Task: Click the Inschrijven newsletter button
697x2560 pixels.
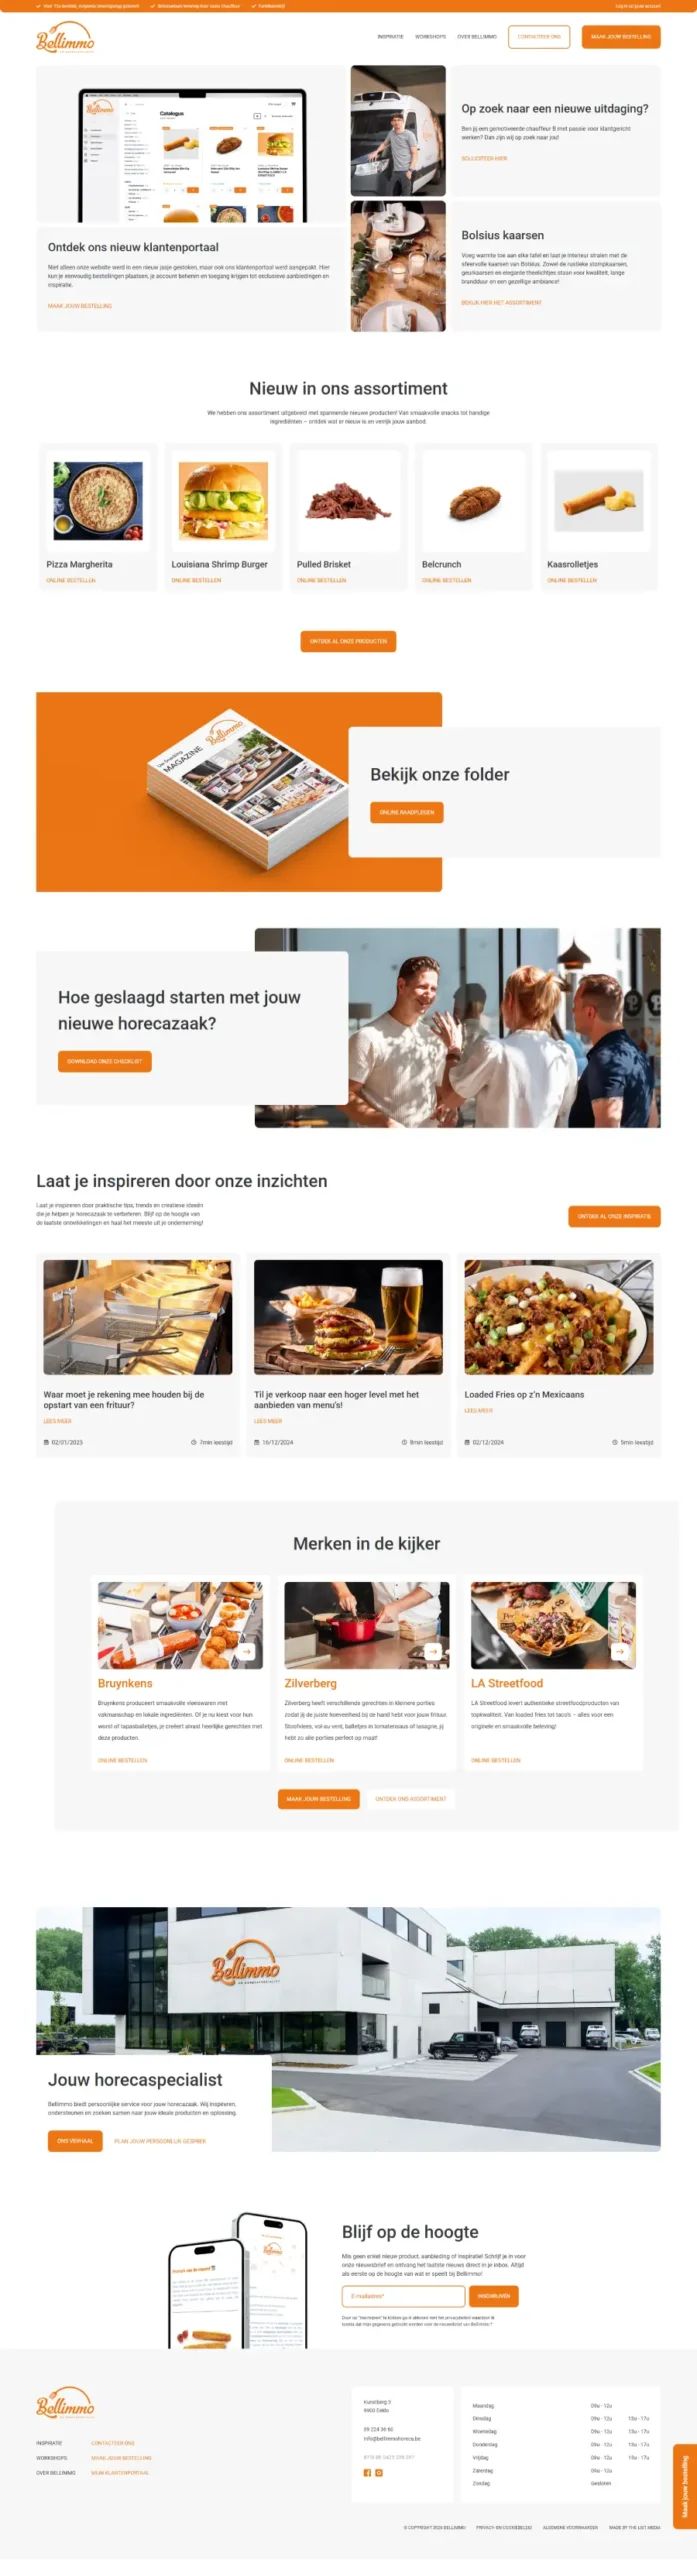Action: (x=494, y=2296)
